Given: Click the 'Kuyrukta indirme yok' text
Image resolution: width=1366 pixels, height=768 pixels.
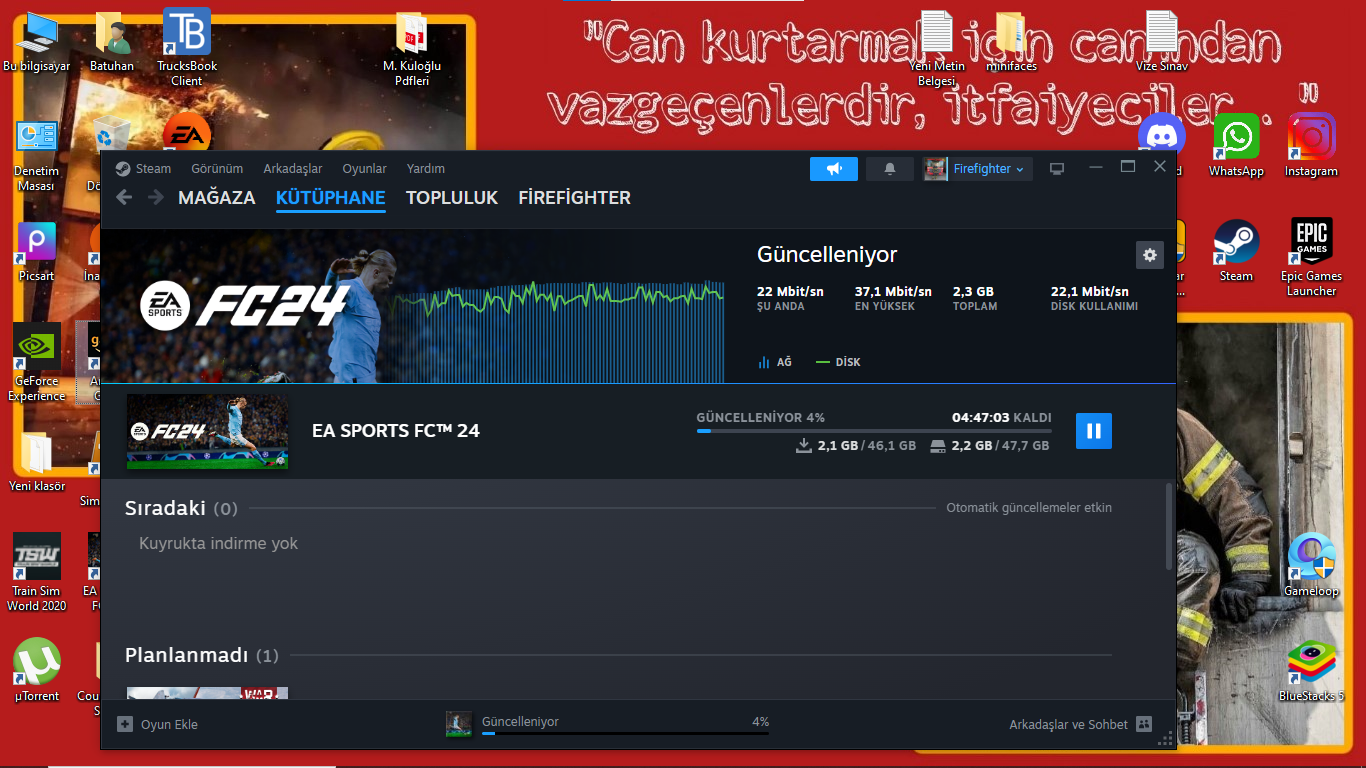Looking at the screenshot, I should point(218,544).
